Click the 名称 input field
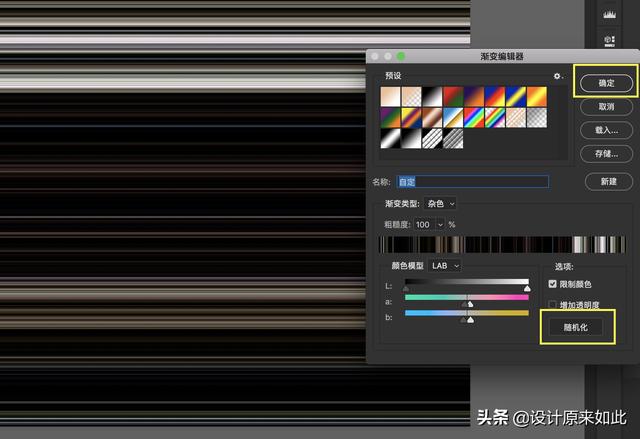This screenshot has width=640, height=439. 473,182
